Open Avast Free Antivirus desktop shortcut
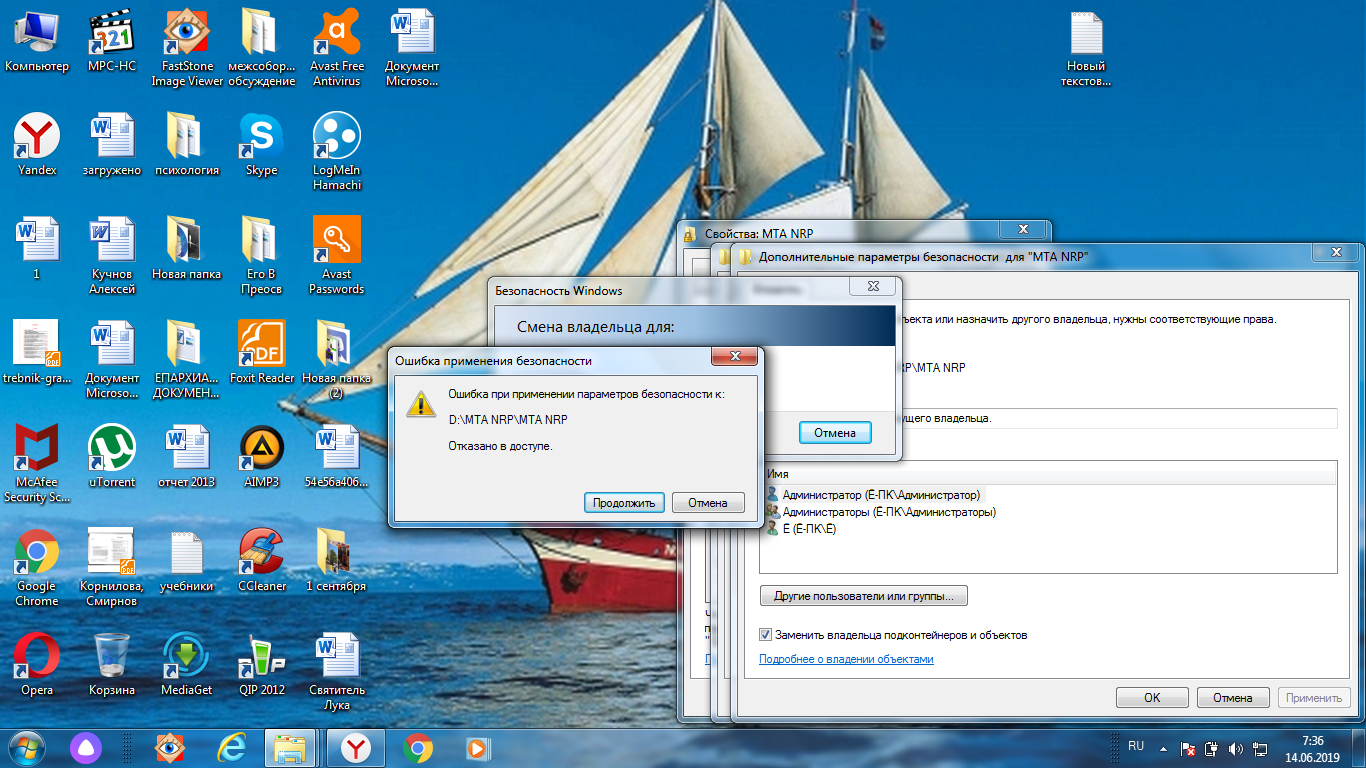This screenshot has height=768, width=1366. [x=337, y=48]
